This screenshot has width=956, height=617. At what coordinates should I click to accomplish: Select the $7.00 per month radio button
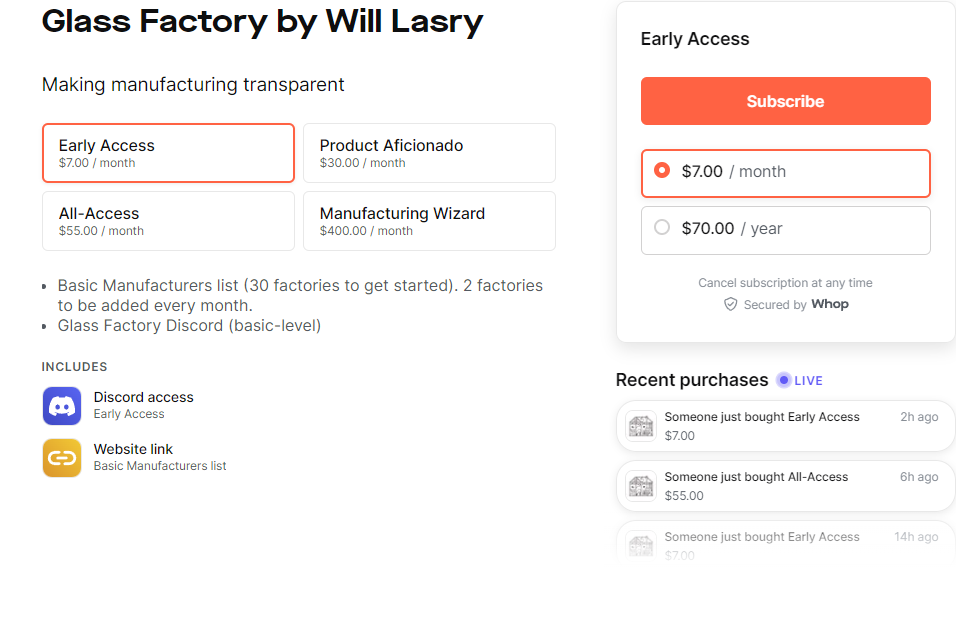(x=661, y=170)
